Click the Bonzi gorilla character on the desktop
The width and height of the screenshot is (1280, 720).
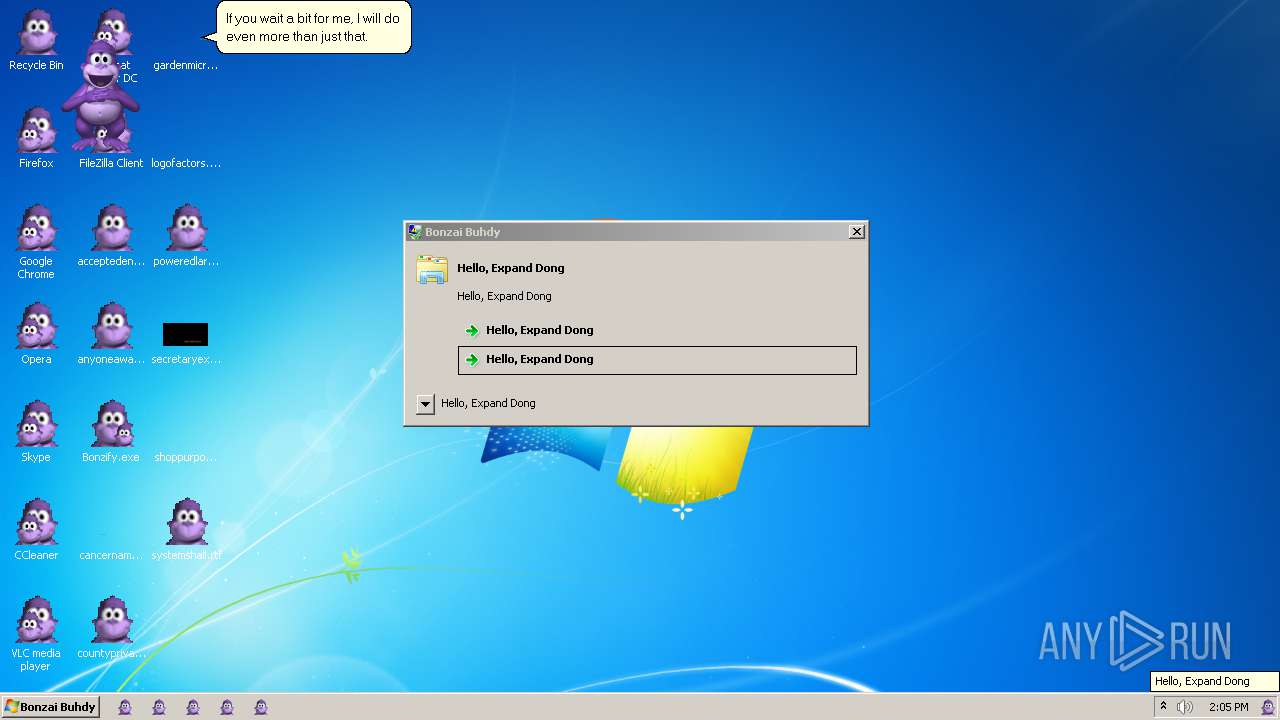click(x=100, y=95)
